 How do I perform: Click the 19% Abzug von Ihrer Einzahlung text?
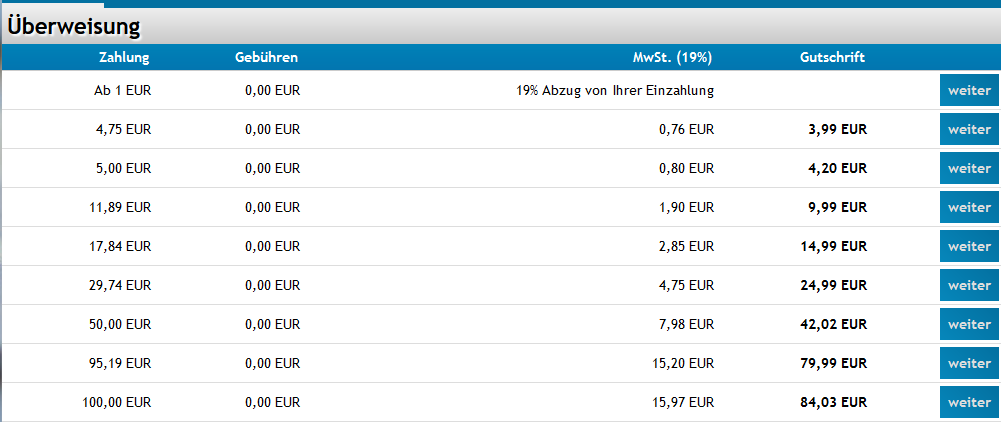click(x=615, y=91)
